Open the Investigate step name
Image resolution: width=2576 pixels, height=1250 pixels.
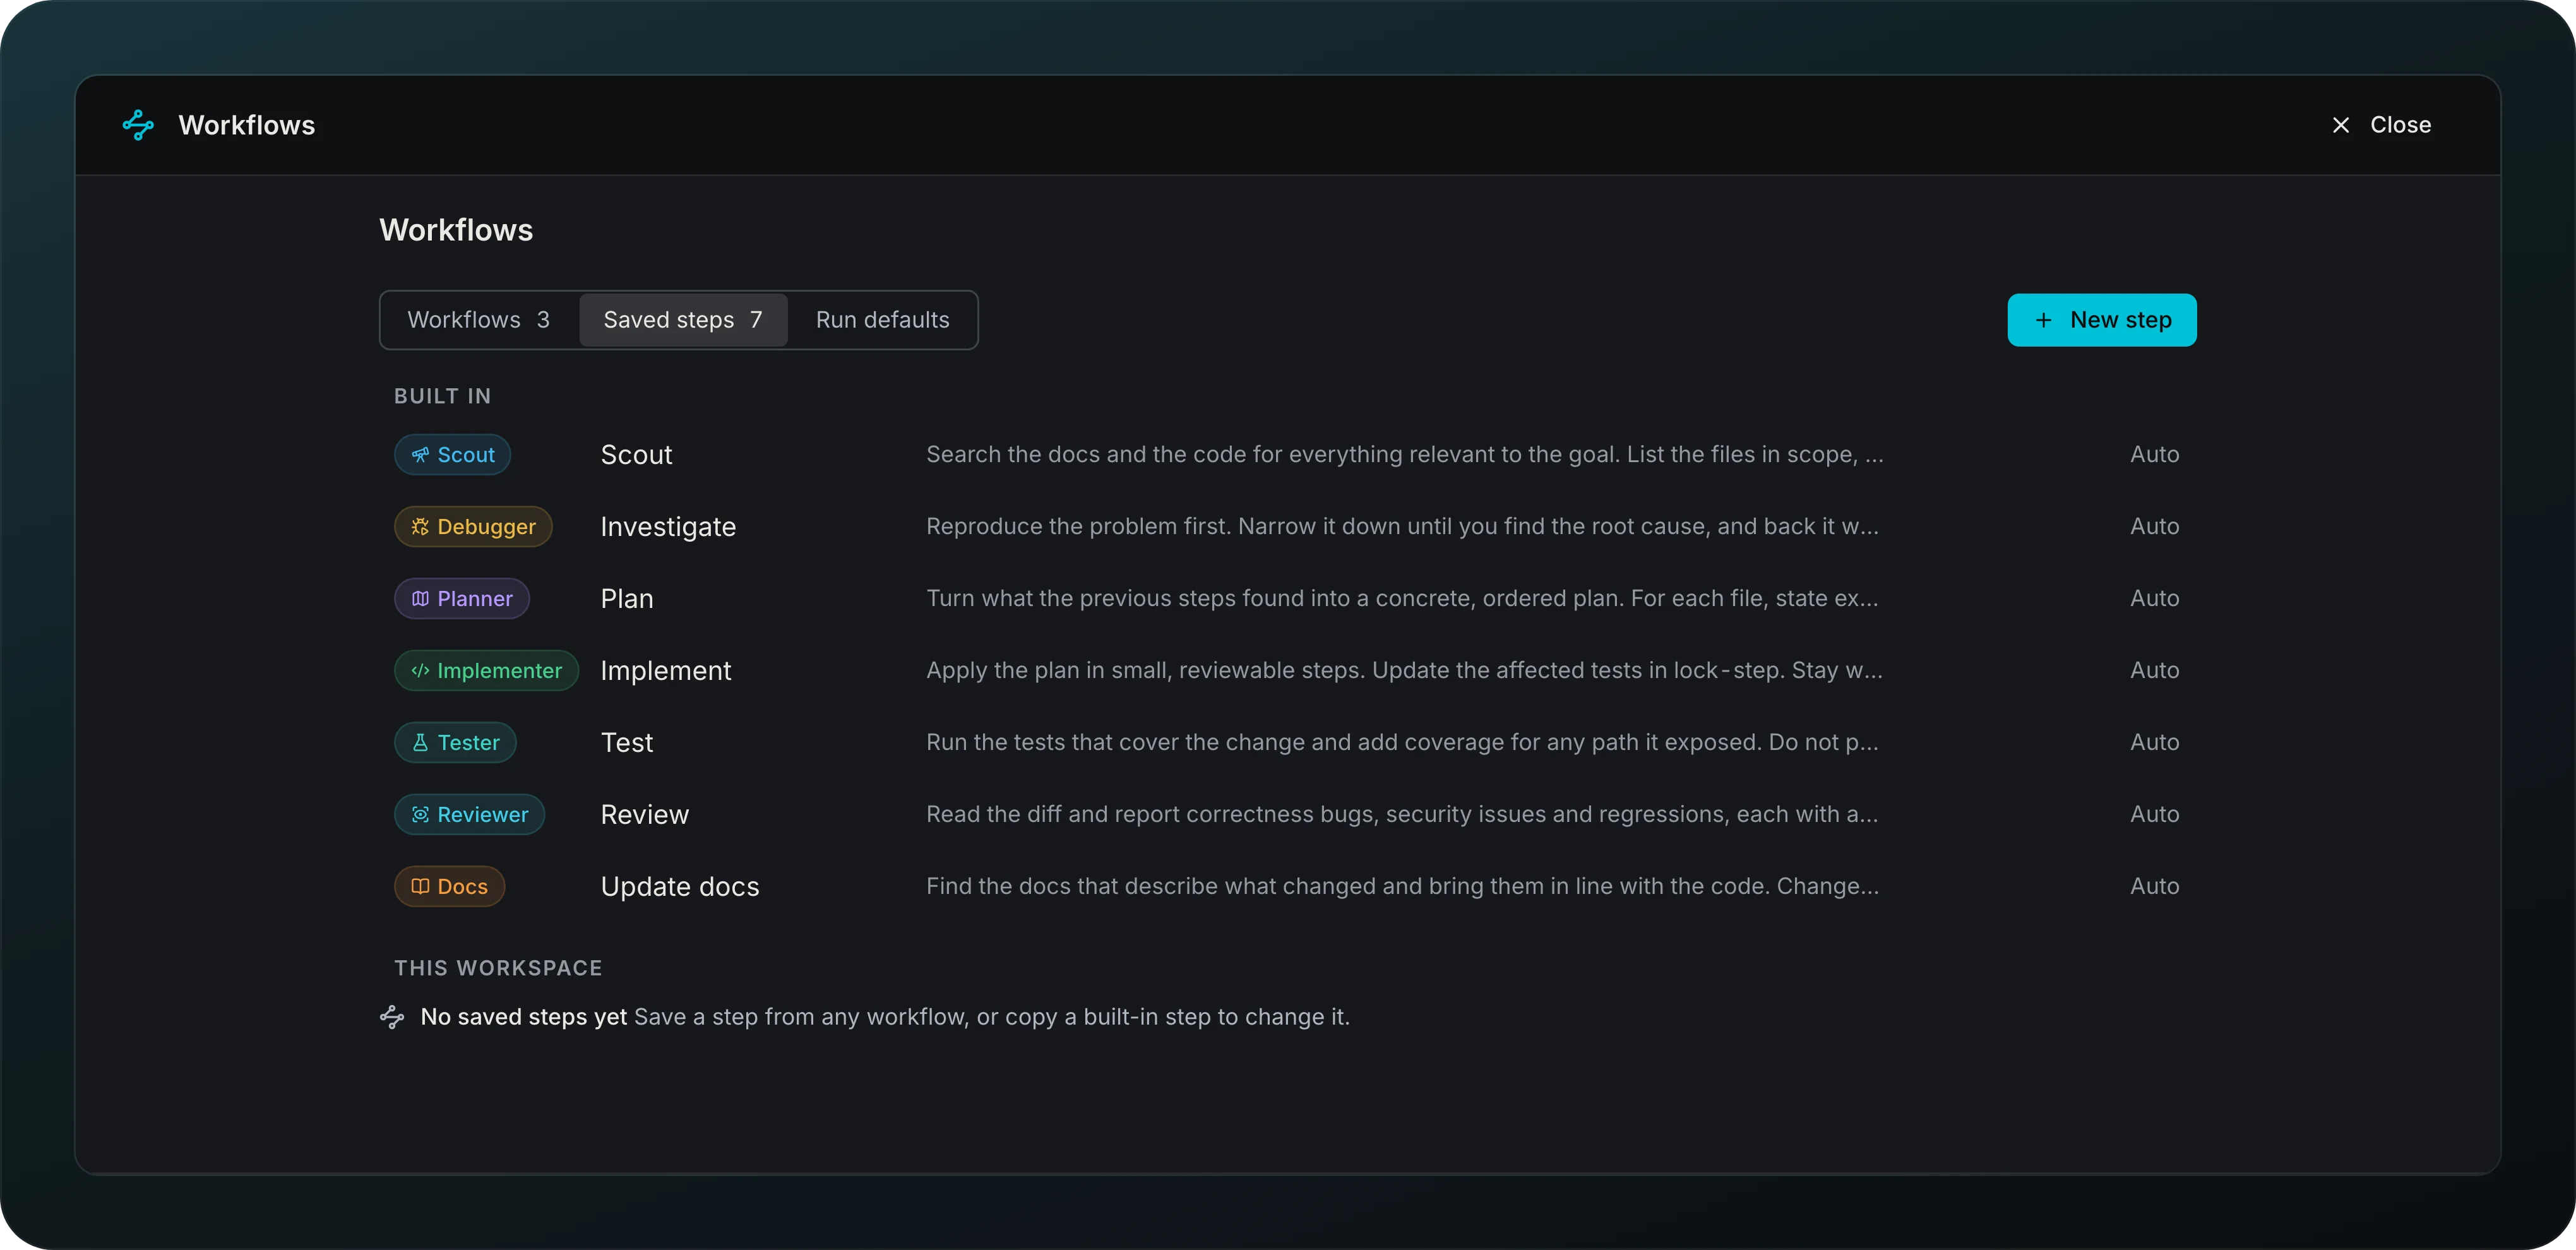(668, 527)
